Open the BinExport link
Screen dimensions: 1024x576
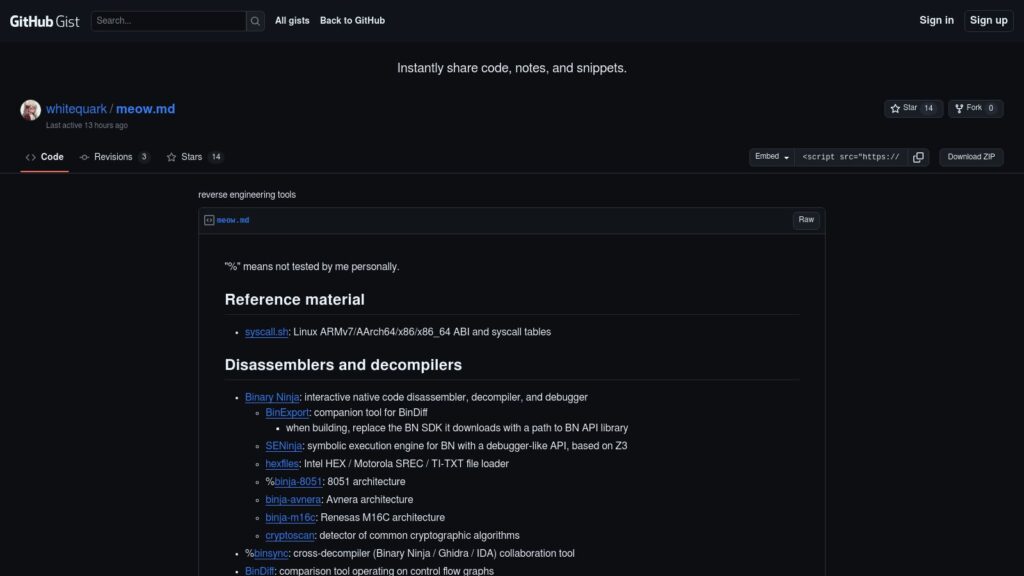click(287, 413)
